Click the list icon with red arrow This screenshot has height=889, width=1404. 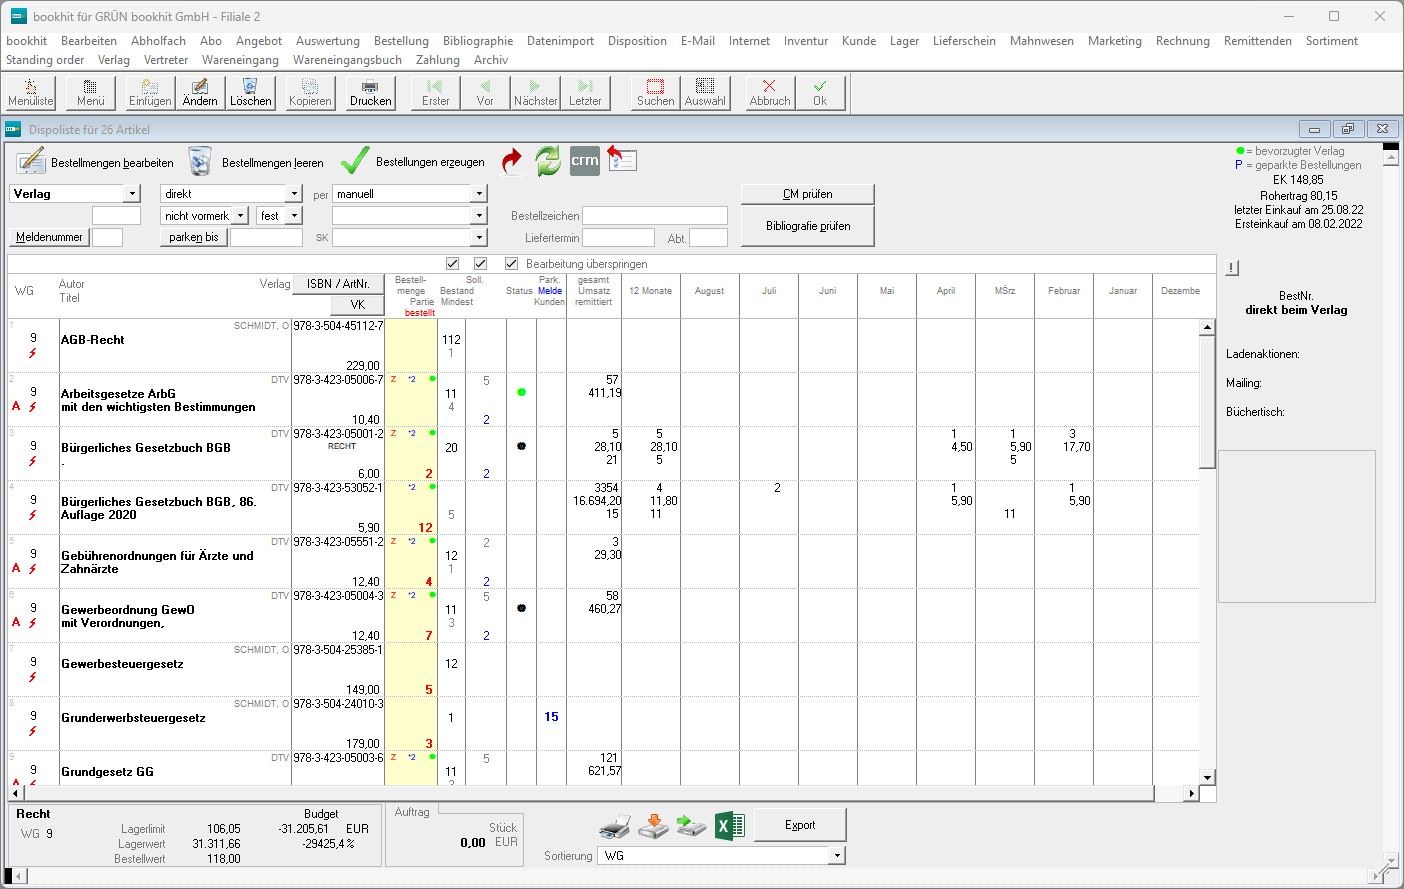point(622,160)
